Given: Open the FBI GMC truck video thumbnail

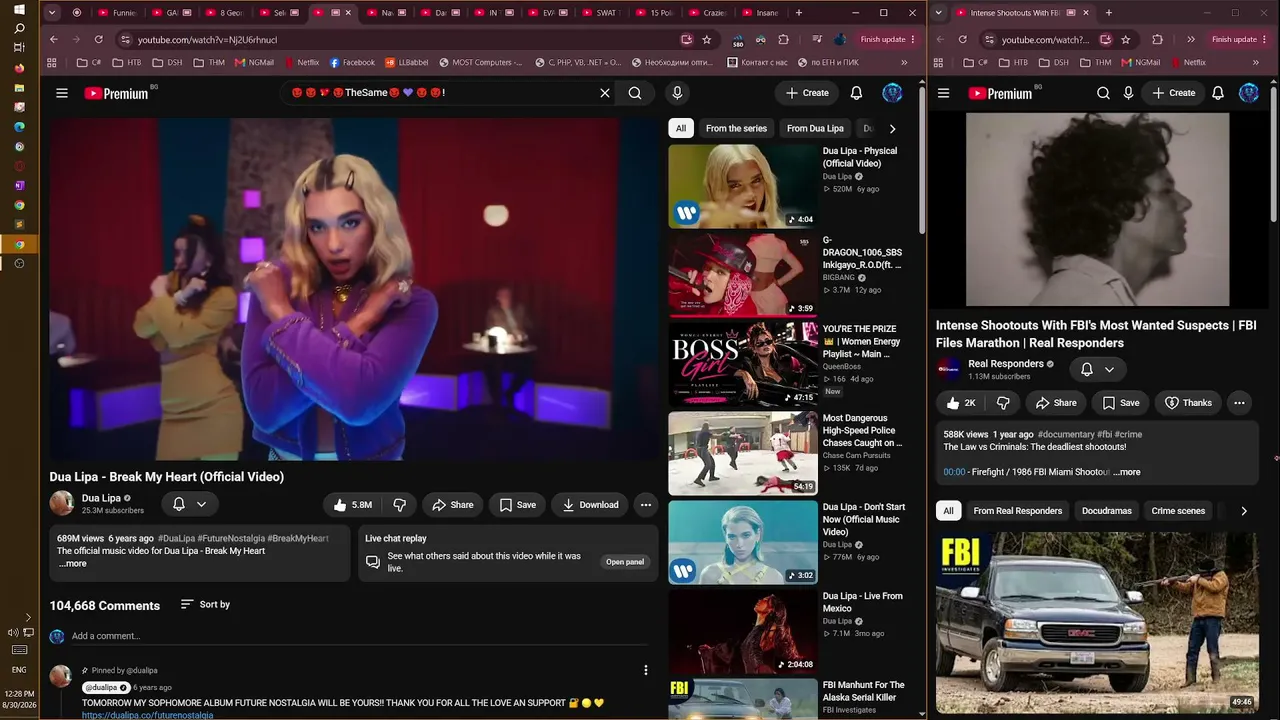Looking at the screenshot, I should click(1097, 622).
